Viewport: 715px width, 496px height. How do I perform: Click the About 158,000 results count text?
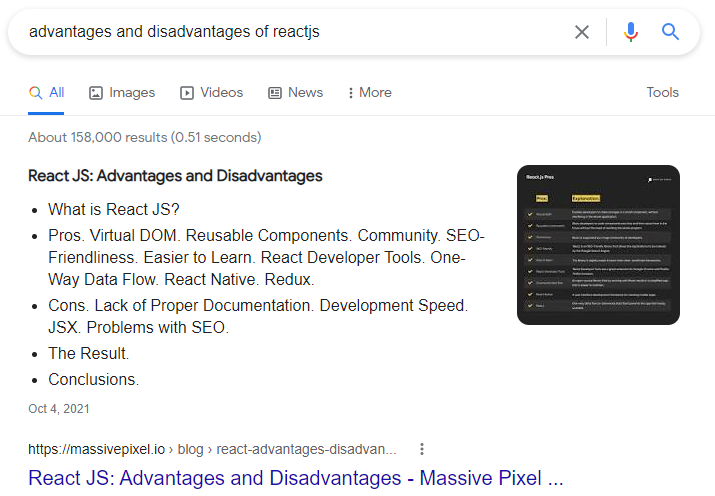145,138
